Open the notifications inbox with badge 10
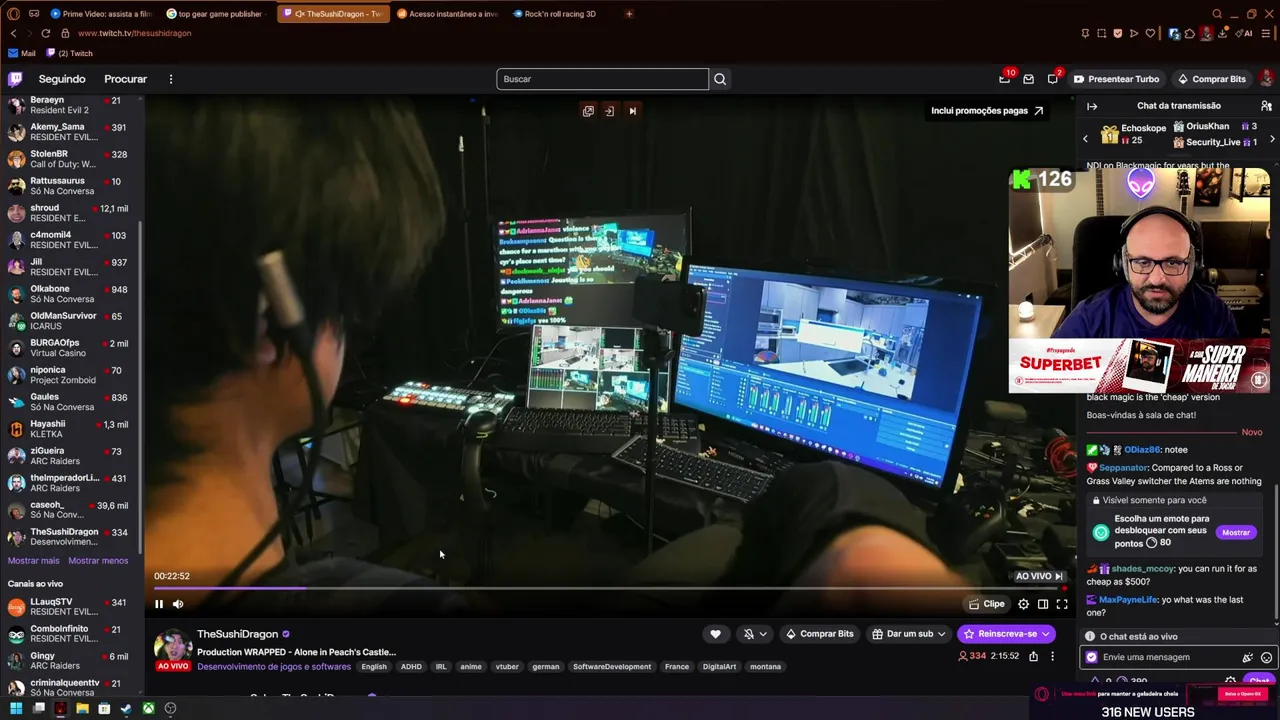This screenshot has height=720, width=1280. [1004, 79]
